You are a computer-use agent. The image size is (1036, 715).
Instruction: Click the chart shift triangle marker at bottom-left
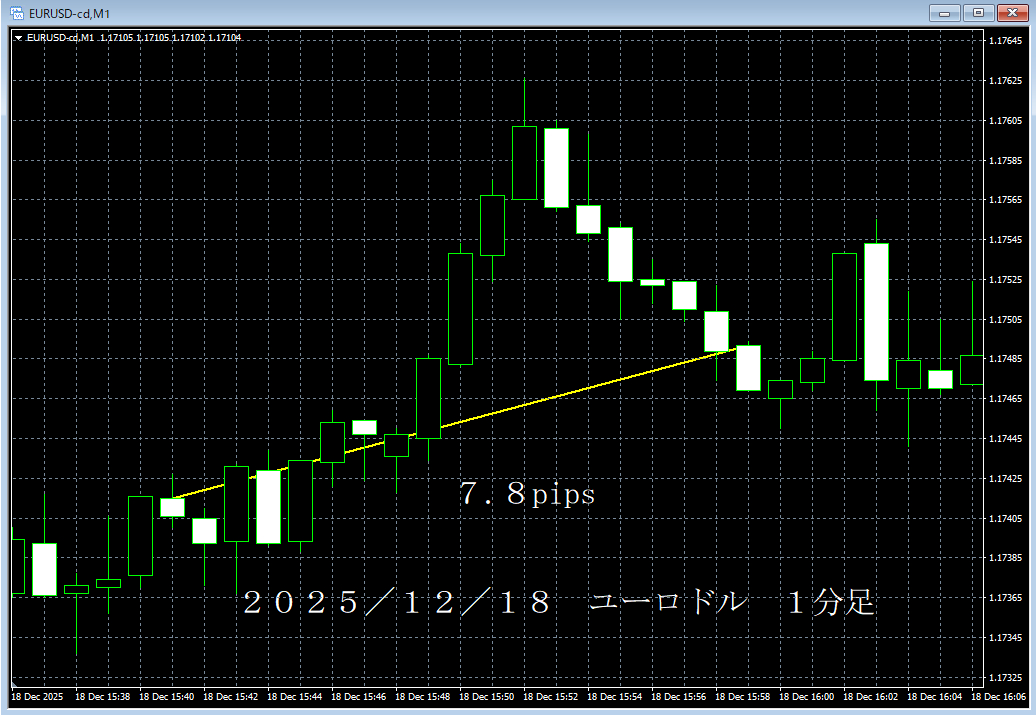[15, 684]
